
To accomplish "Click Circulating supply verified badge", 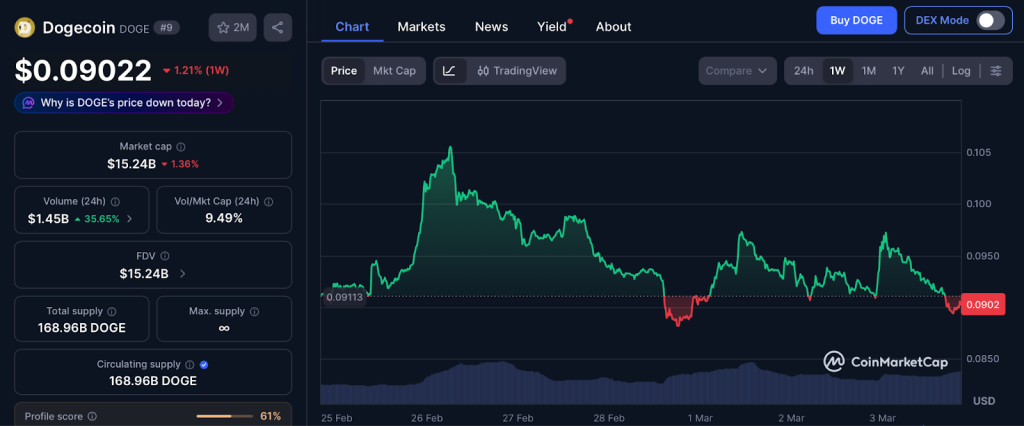I will pos(204,365).
